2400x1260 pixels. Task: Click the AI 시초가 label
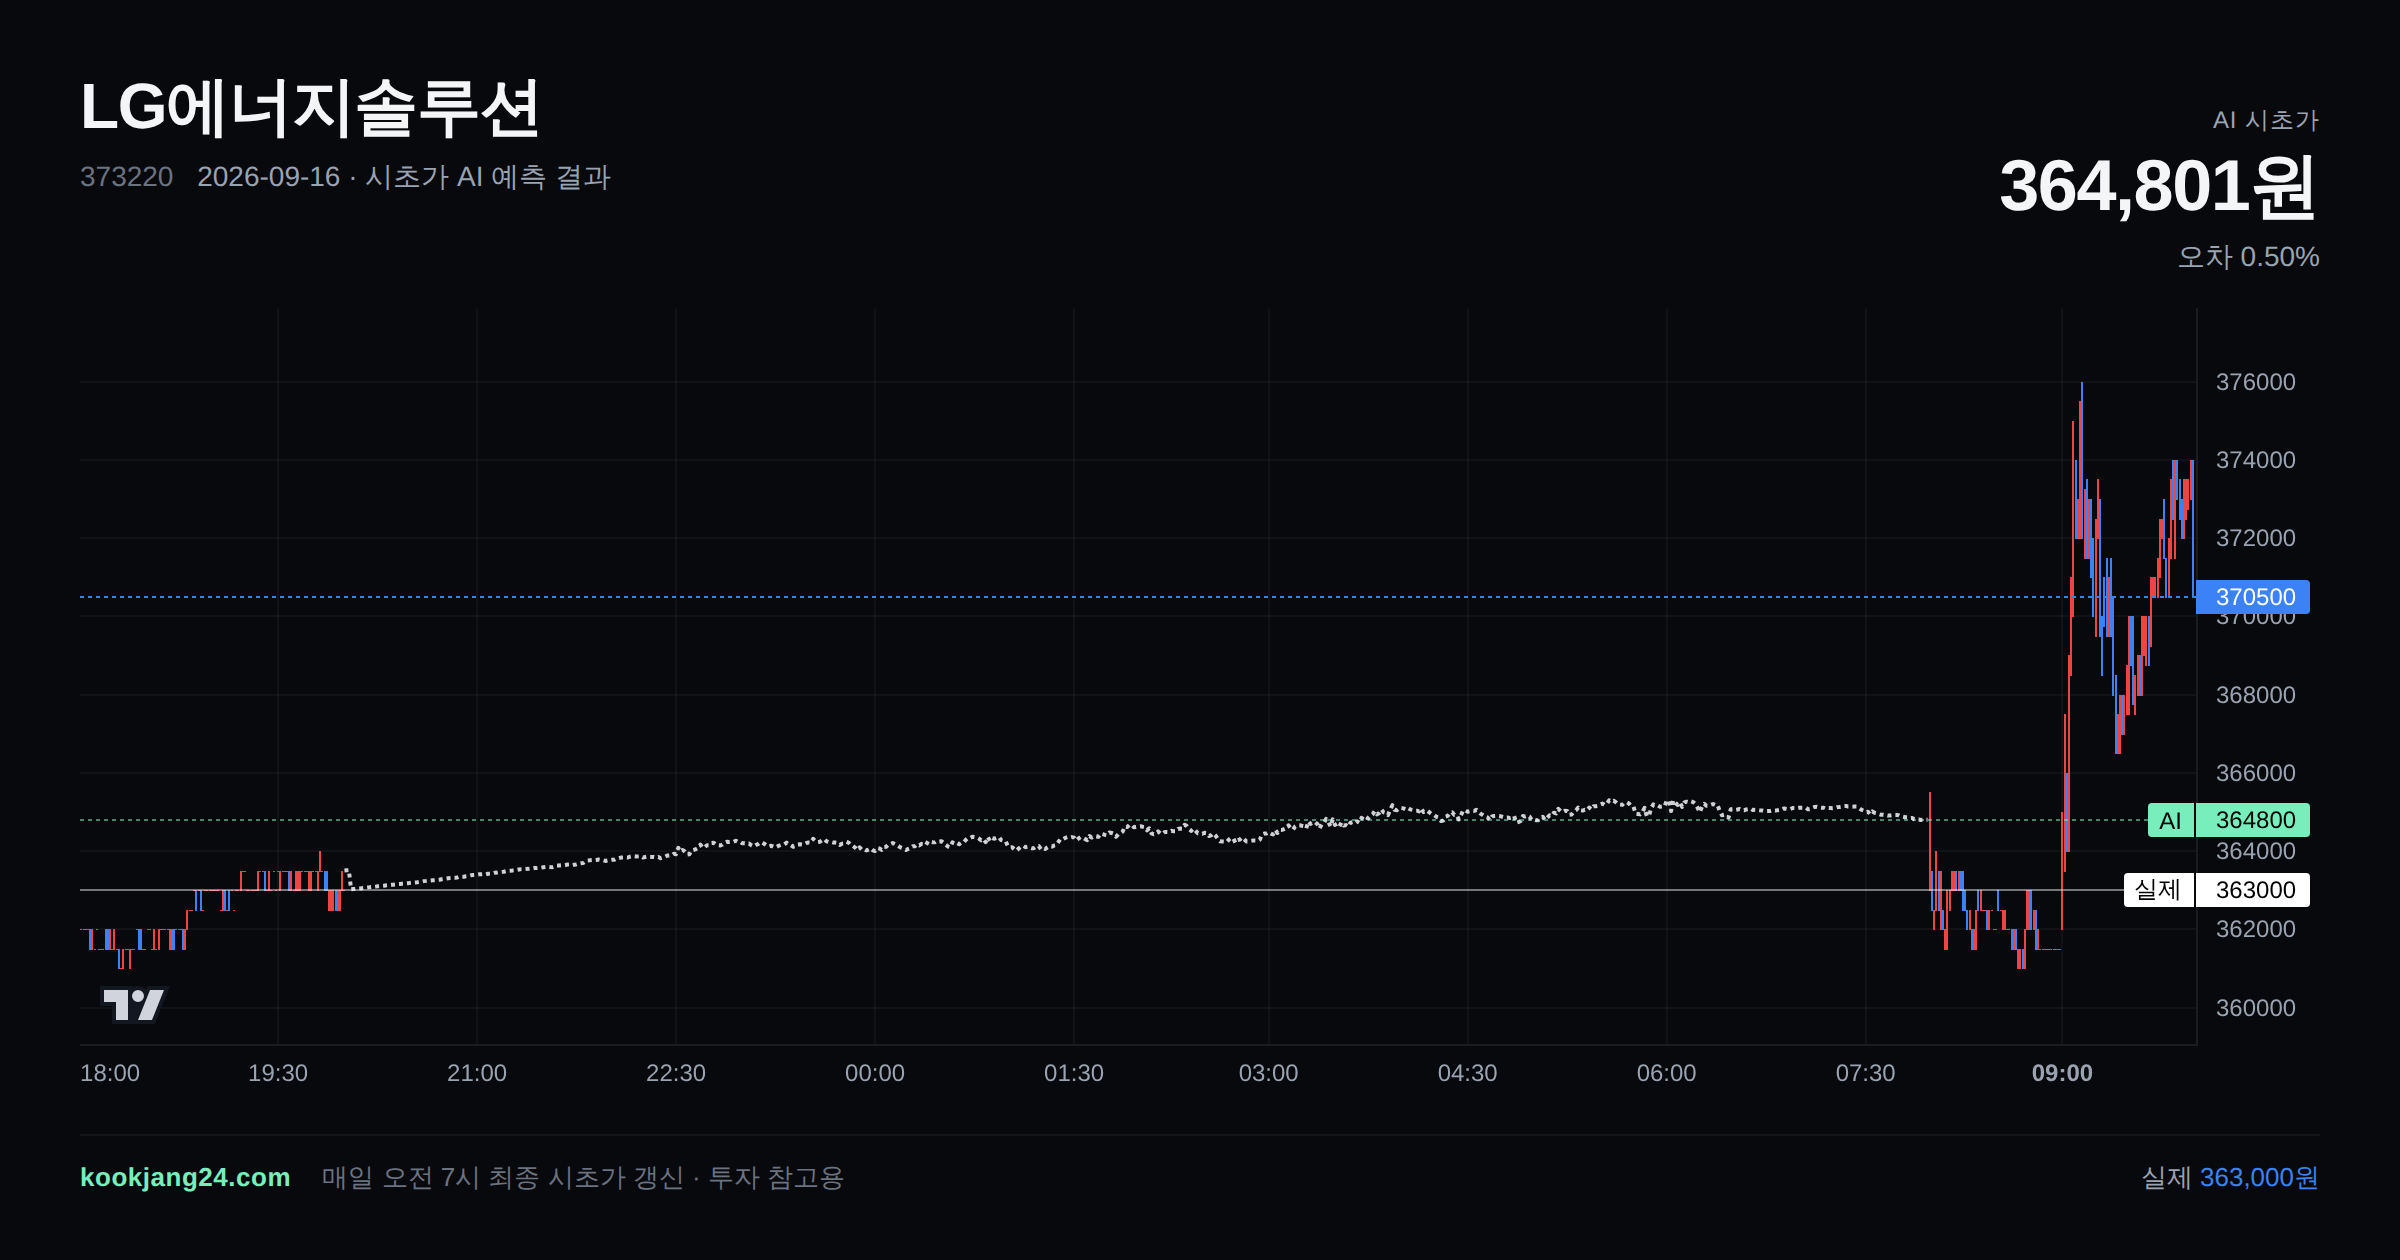[2265, 120]
